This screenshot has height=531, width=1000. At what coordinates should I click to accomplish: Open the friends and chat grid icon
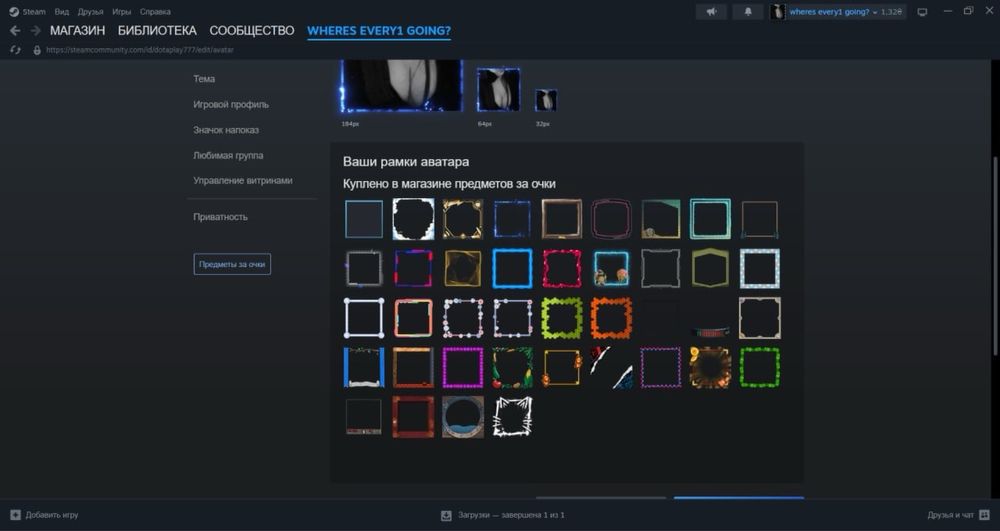[x=984, y=514]
